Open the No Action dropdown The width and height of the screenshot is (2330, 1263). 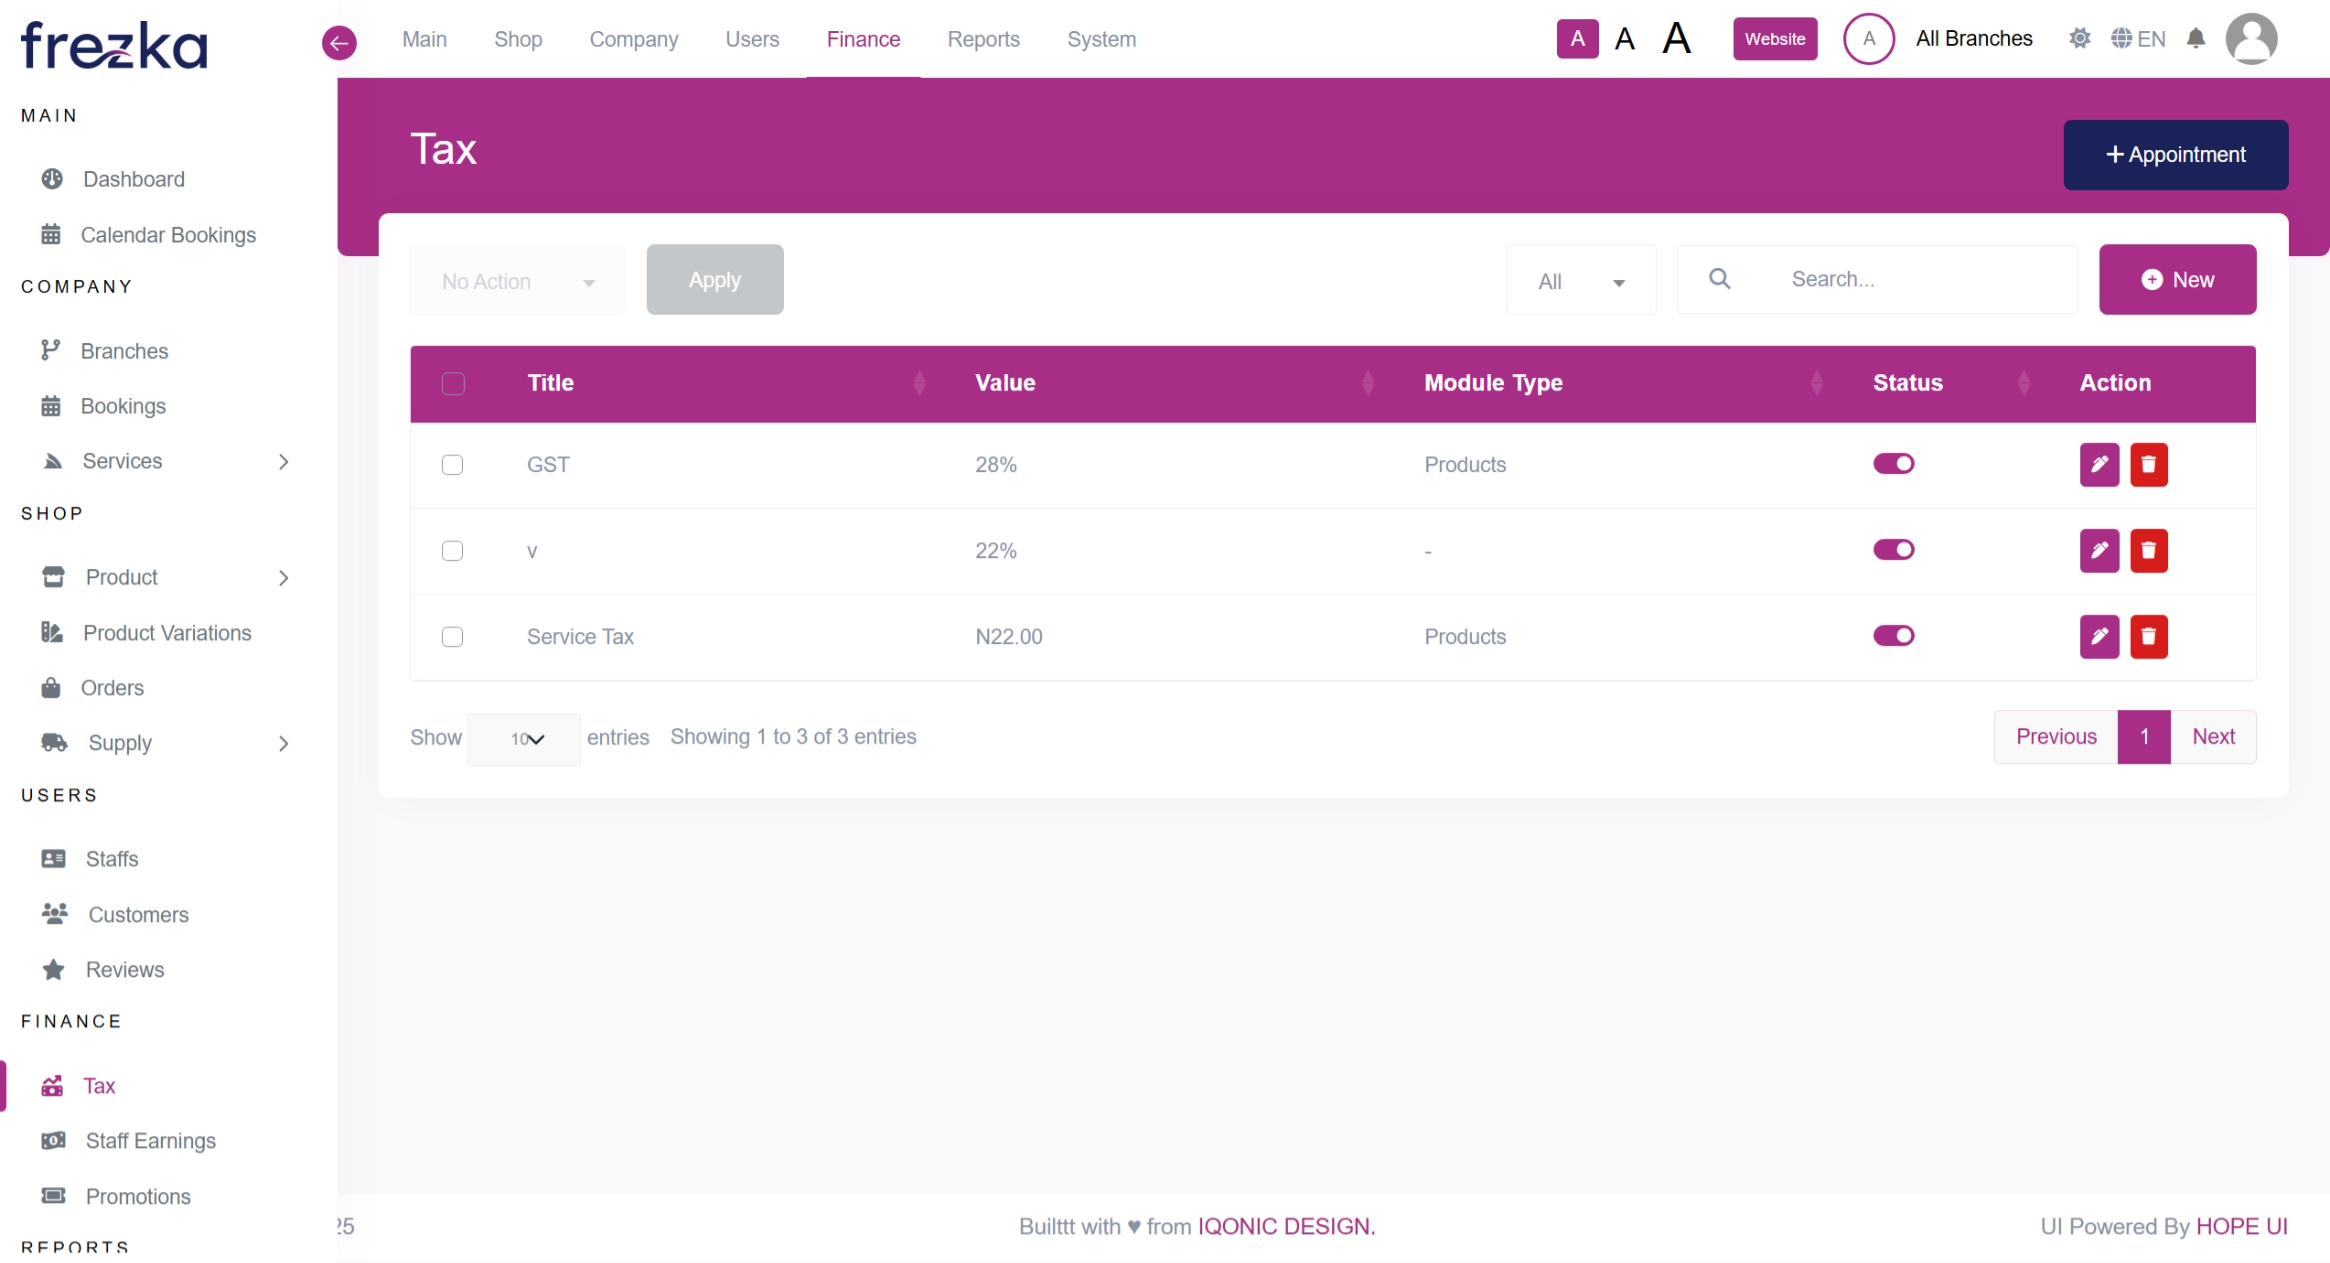[x=517, y=281]
